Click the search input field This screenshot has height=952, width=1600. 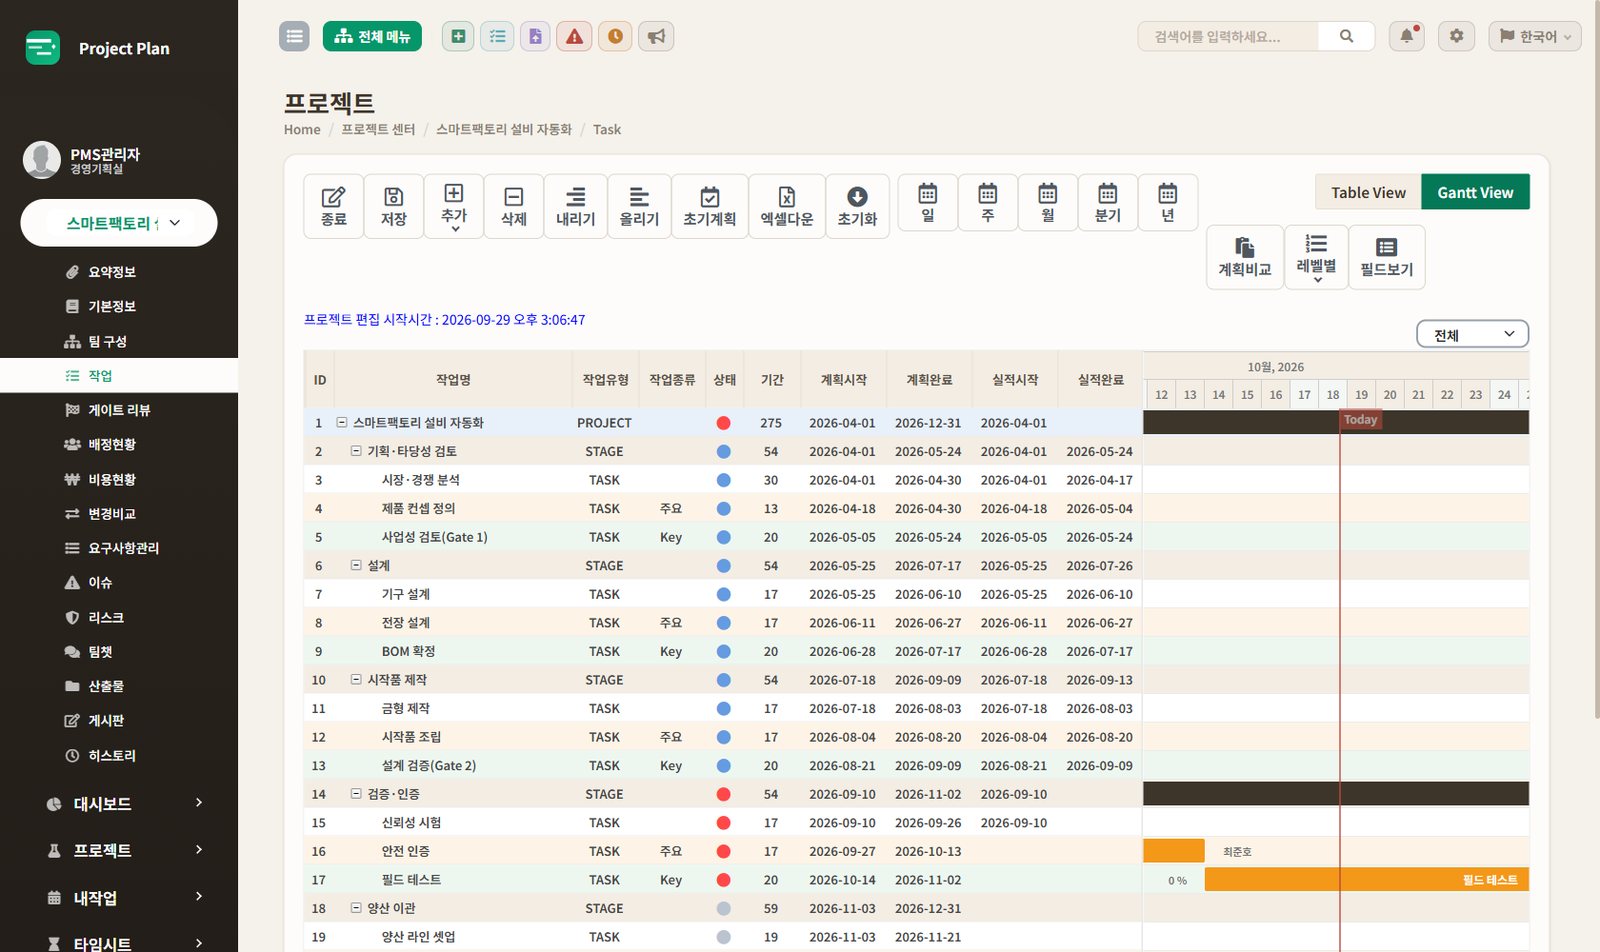(x=1228, y=36)
